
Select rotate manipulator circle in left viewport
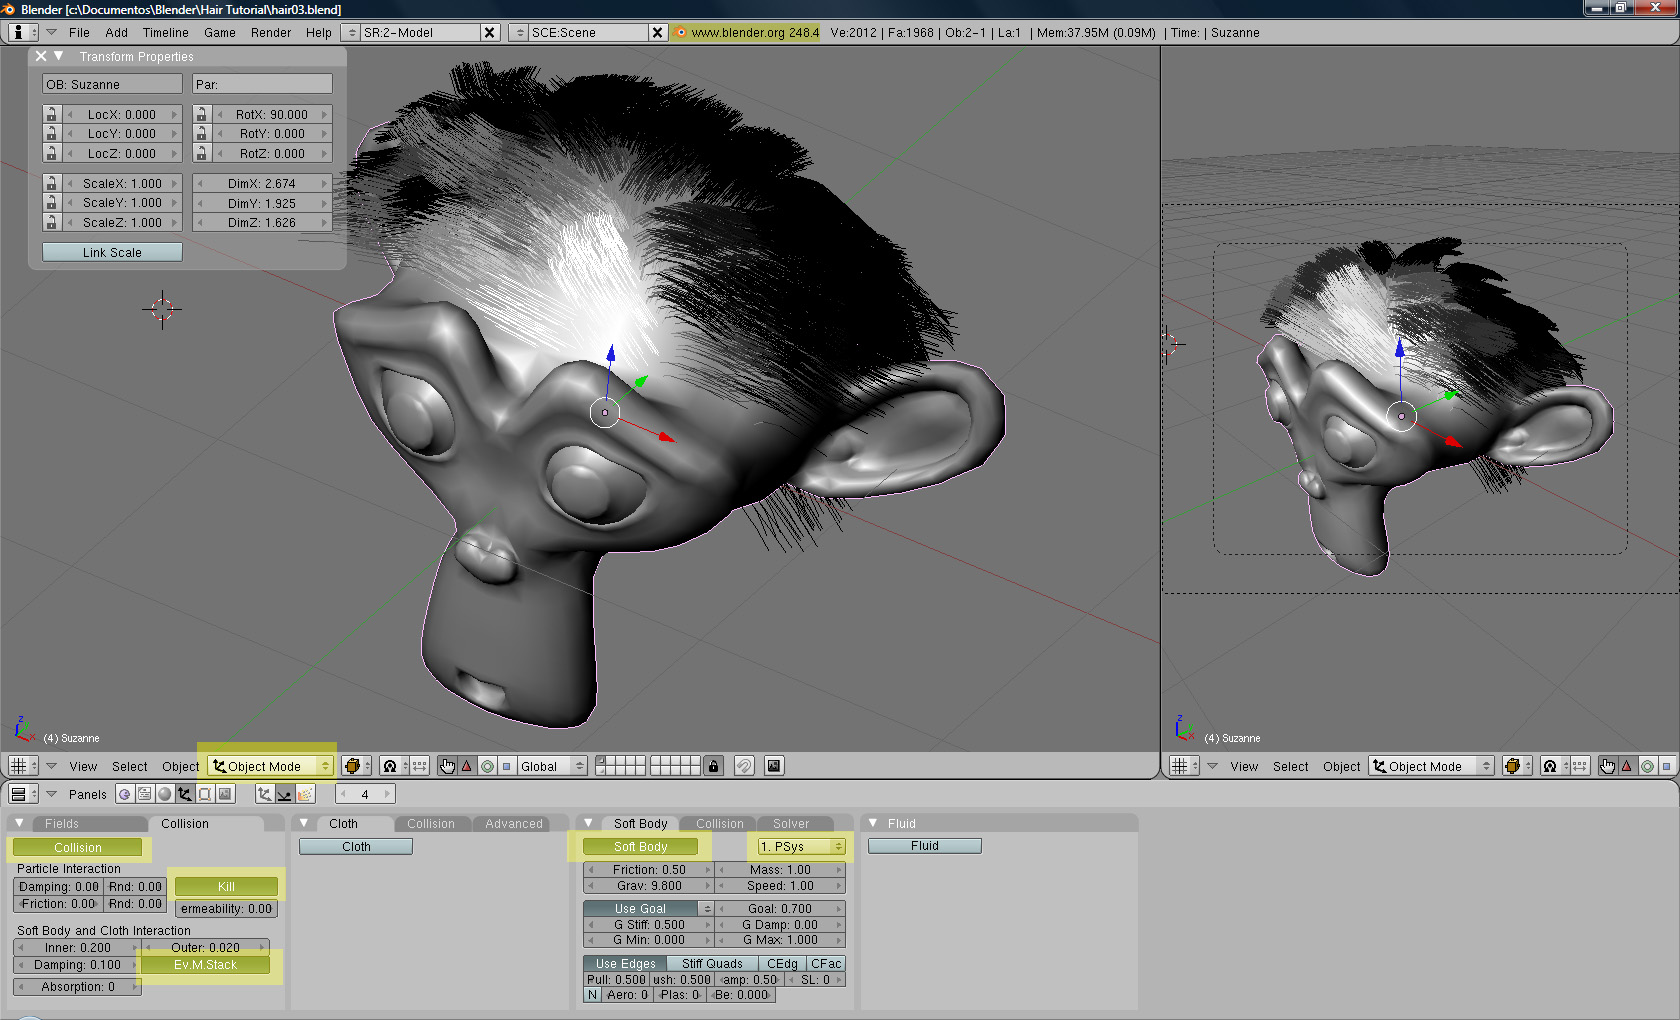click(487, 766)
